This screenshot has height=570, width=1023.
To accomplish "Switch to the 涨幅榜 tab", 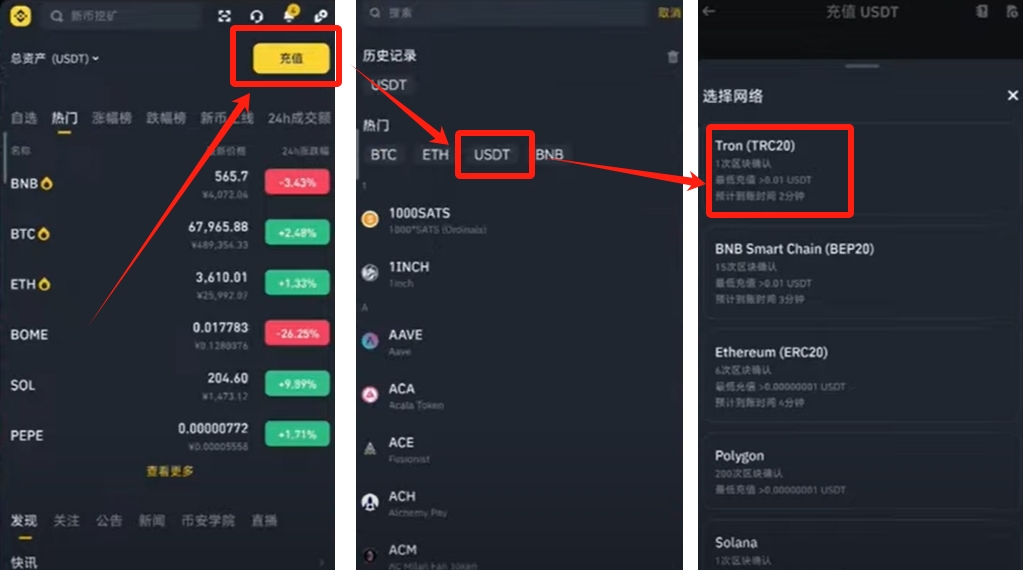I will [112, 118].
